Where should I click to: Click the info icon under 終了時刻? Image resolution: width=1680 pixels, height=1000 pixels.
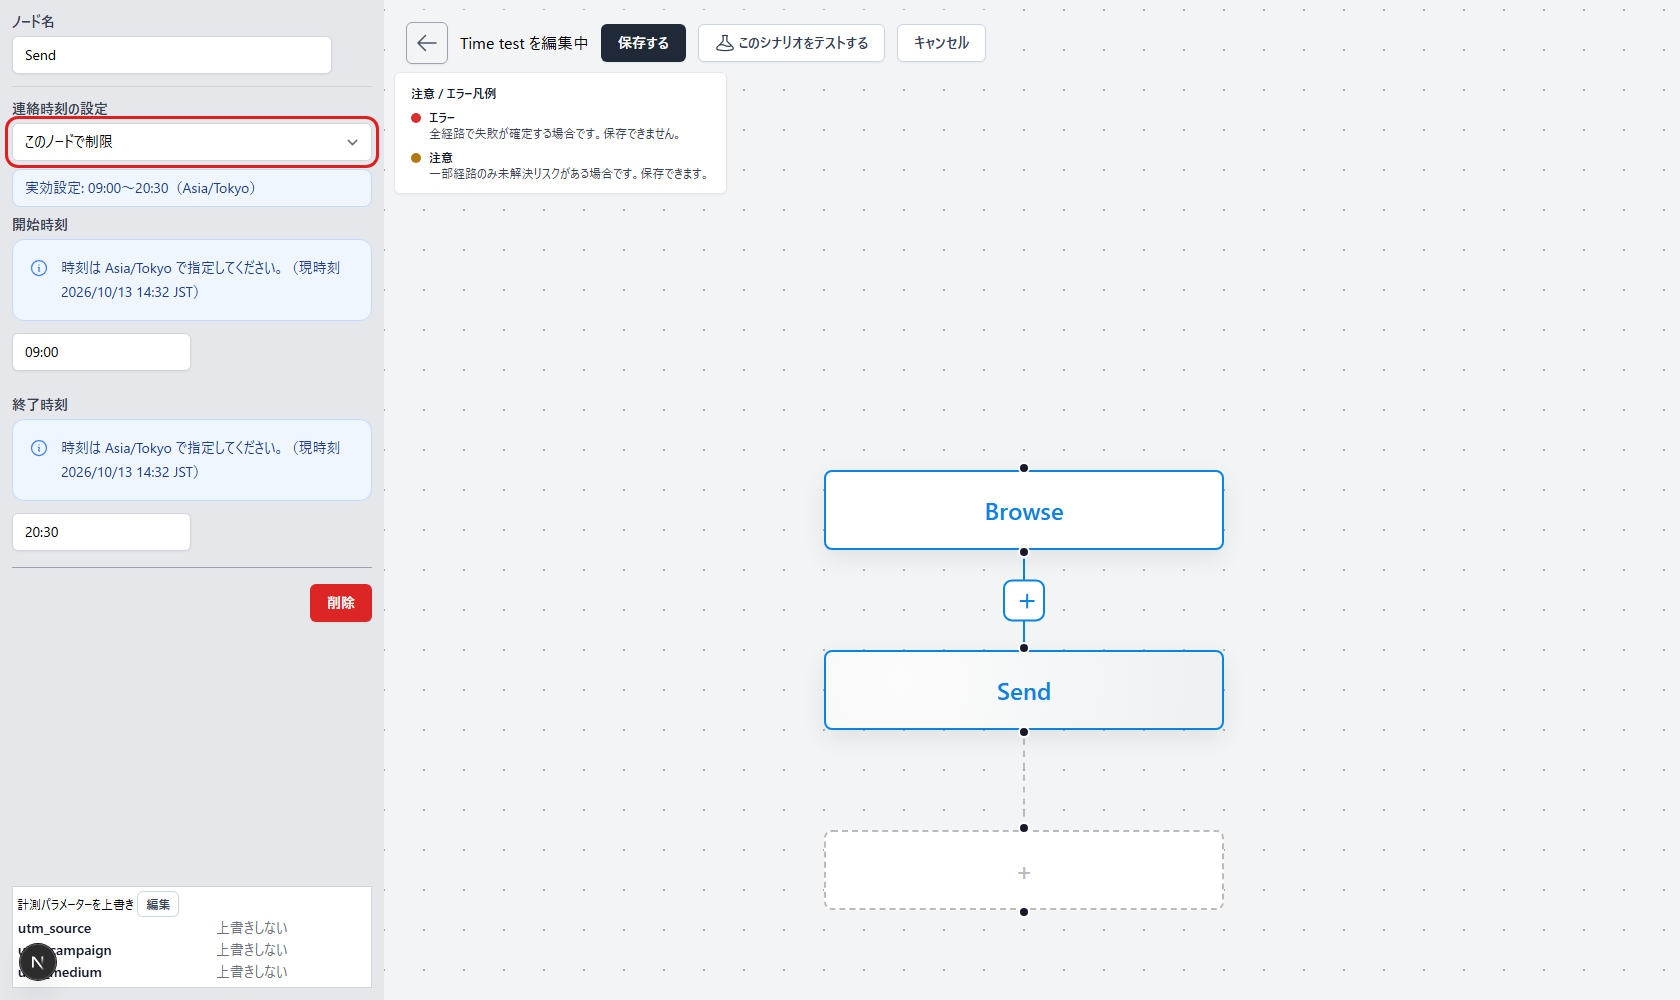tap(39, 448)
